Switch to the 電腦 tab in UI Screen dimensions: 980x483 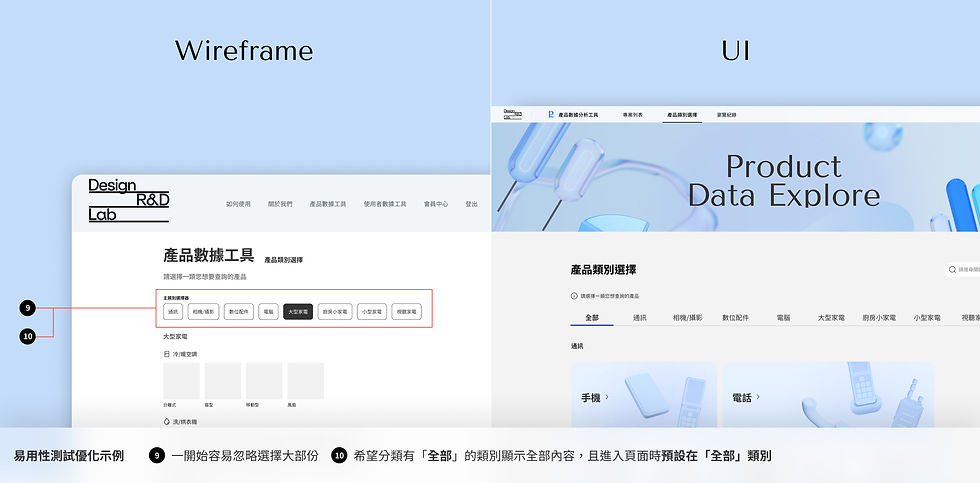783,317
